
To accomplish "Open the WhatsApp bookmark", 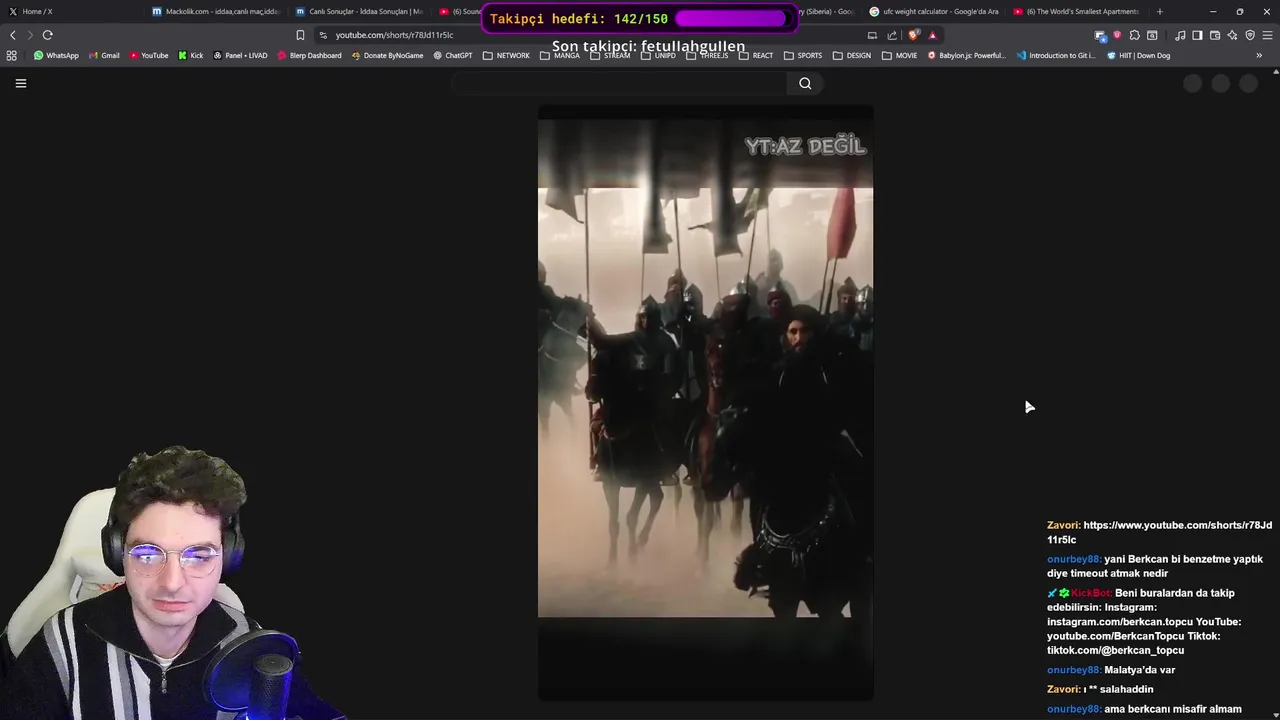I will 56,55.
